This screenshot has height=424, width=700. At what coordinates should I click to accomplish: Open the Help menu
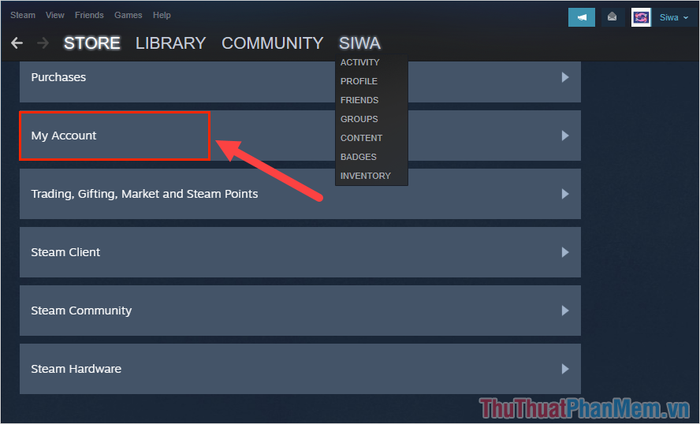point(162,15)
